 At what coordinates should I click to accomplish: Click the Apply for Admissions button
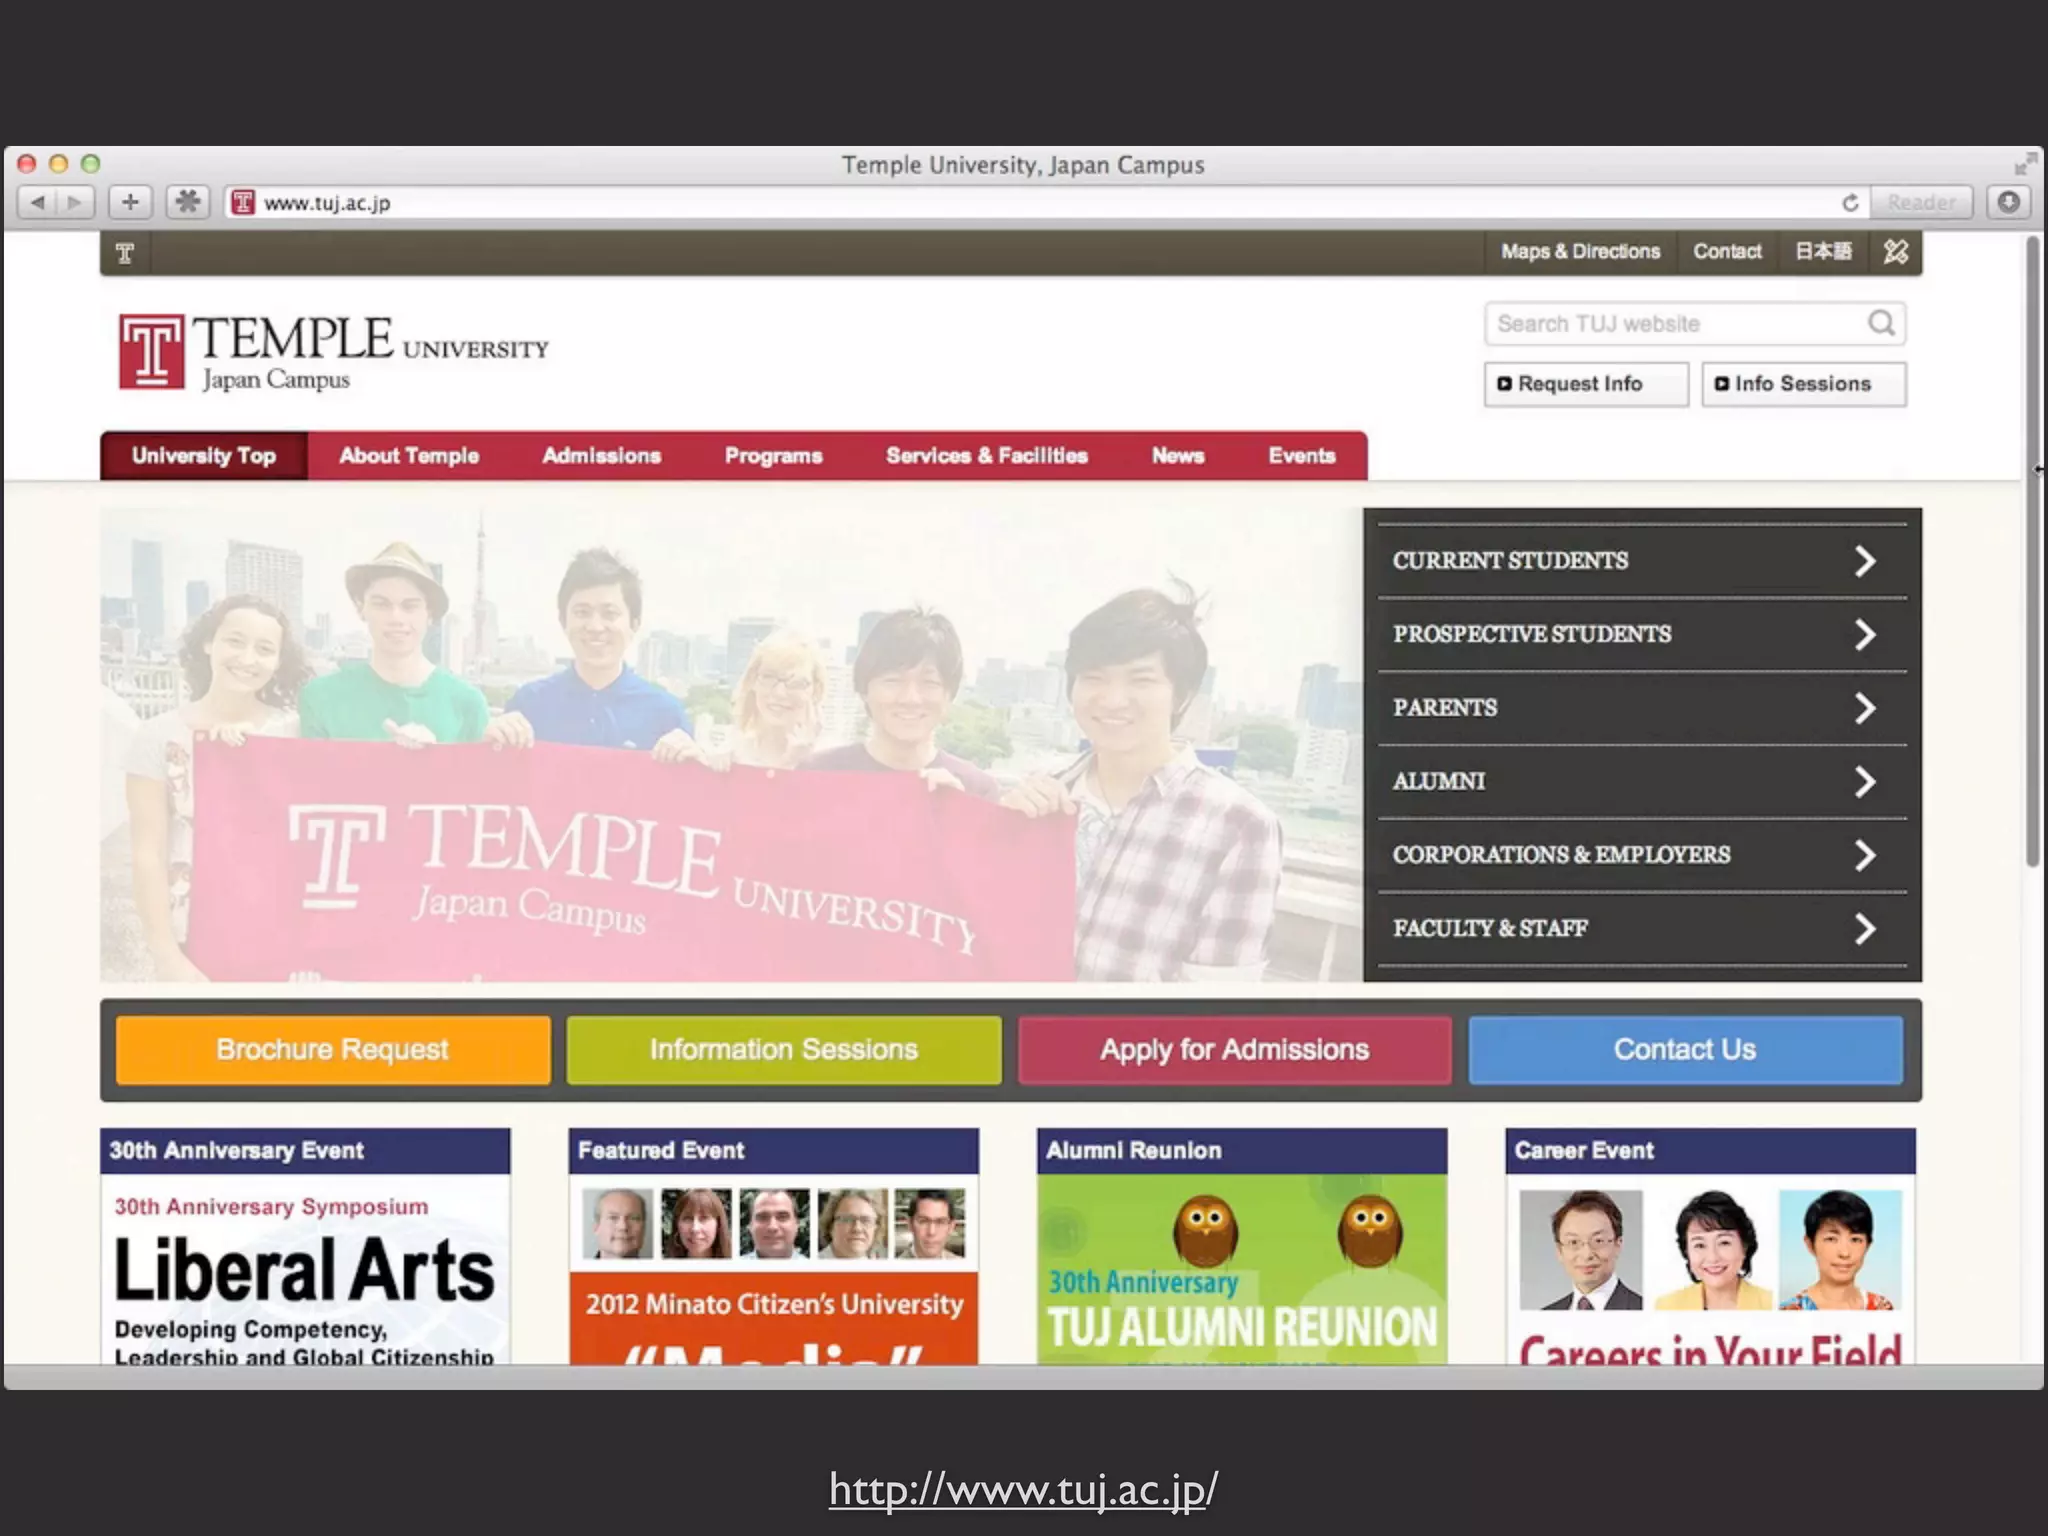[x=1234, y=1050]
